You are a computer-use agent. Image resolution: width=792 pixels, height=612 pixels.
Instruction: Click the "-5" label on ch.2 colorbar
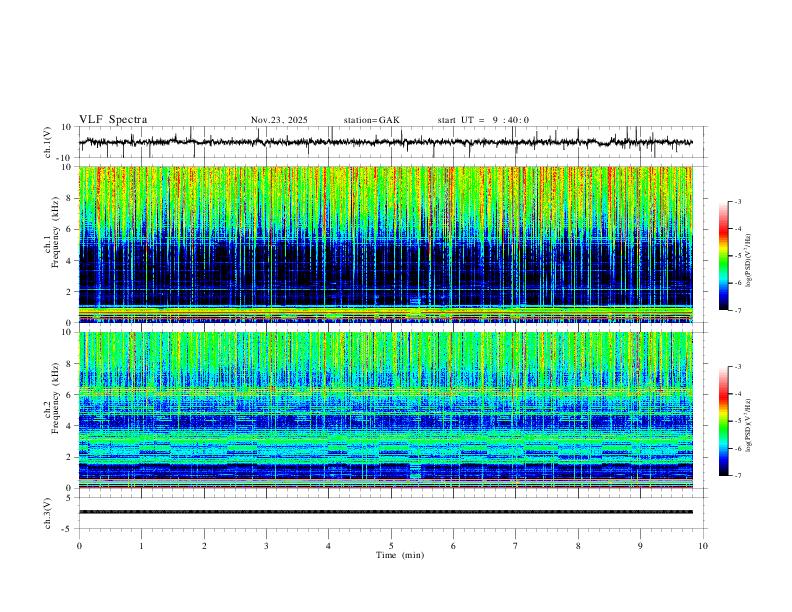coord(738,421)
